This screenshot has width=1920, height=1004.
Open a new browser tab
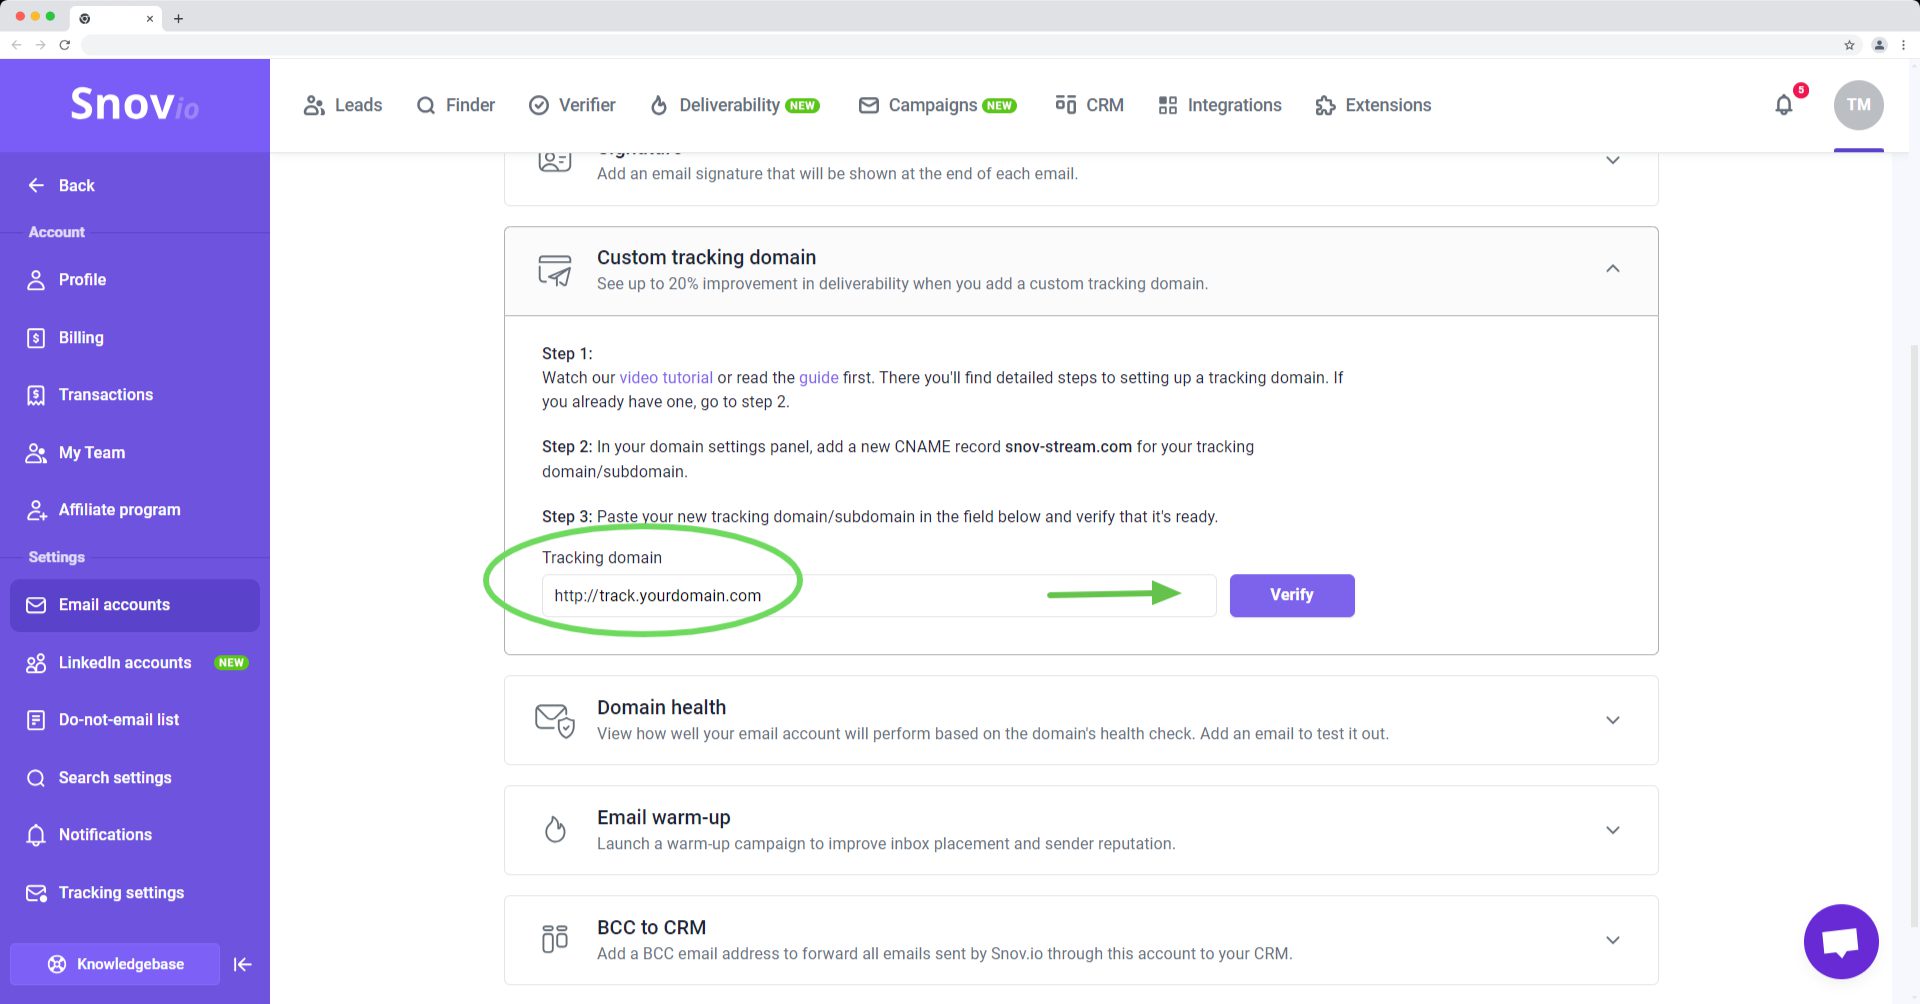click(x=178, y=18)
